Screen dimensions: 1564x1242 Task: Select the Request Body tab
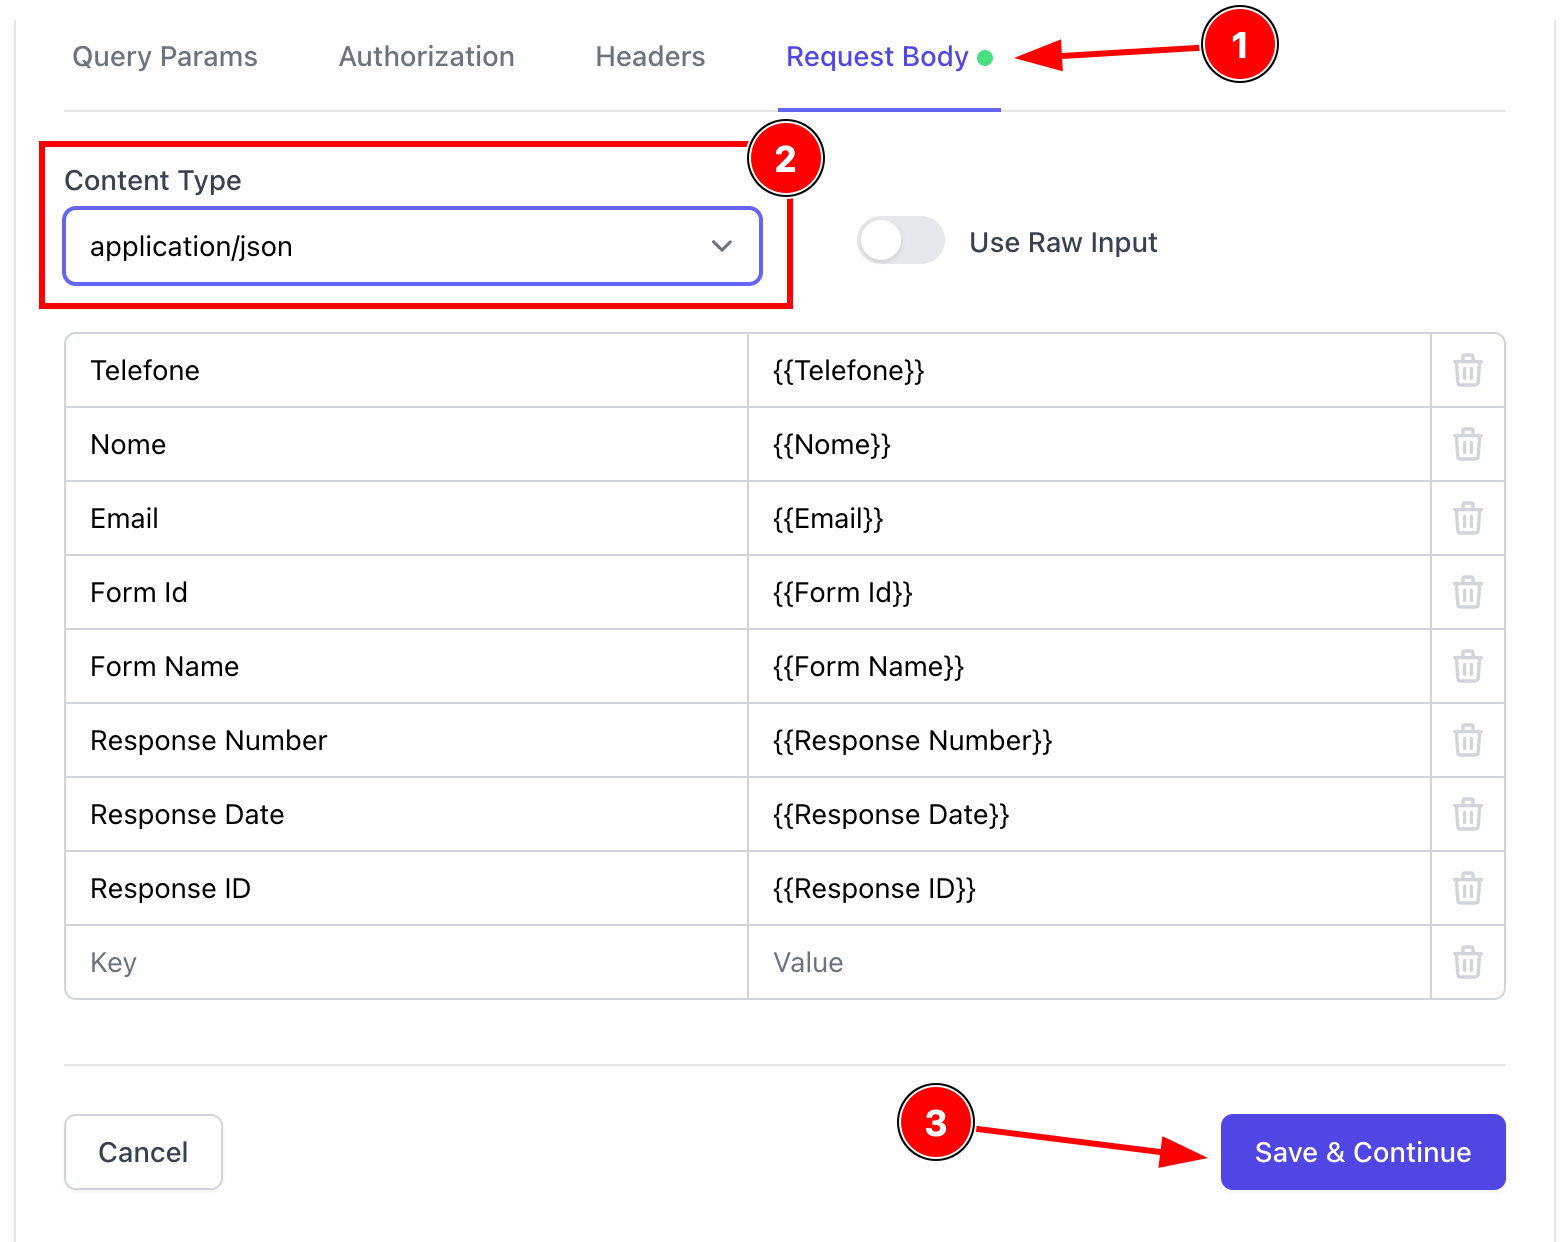click(877, 57)
